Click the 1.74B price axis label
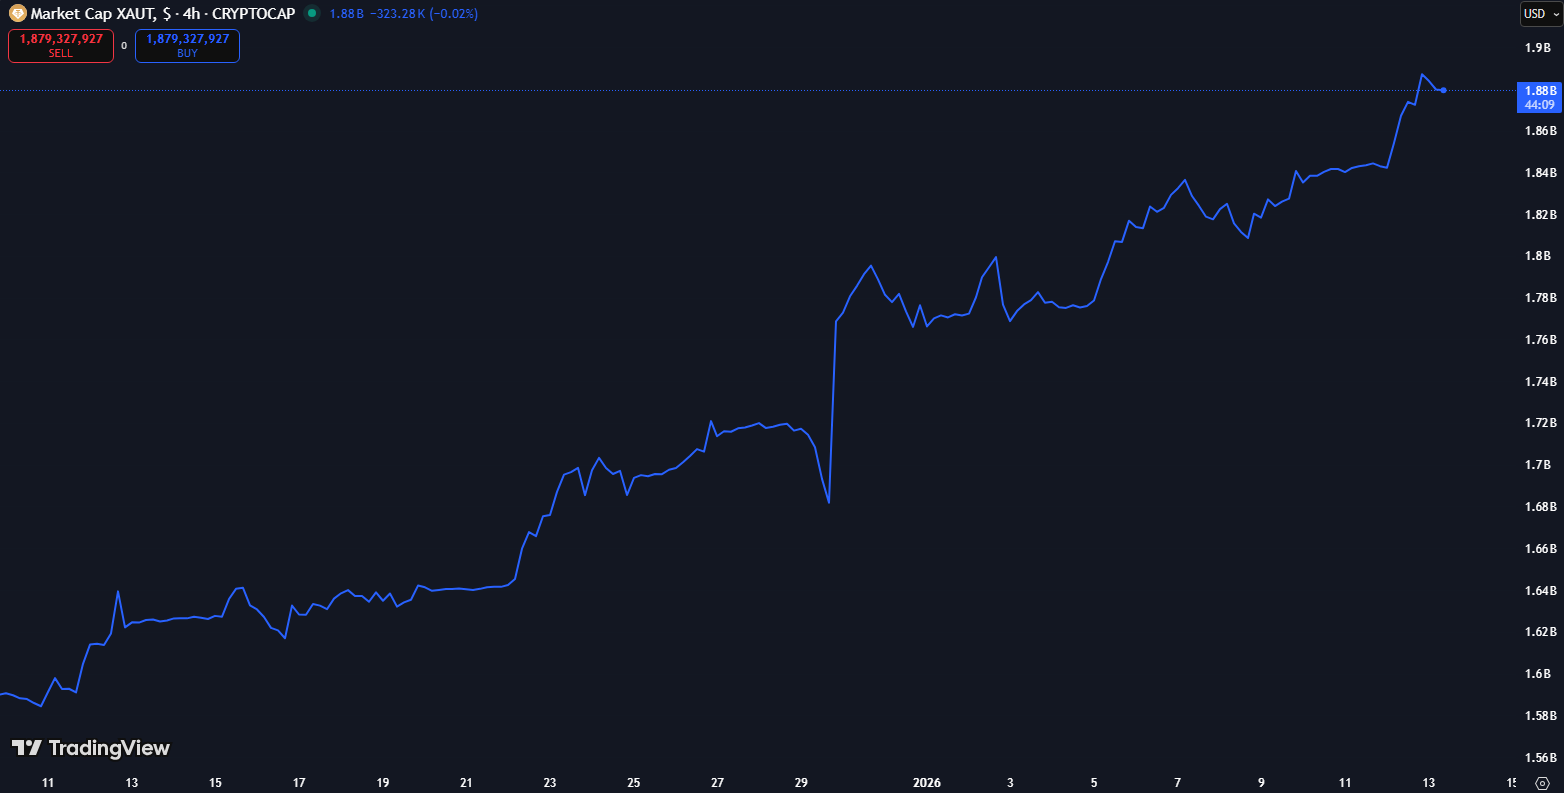Screen dimensions: 1564x793 click(1540, 382)
